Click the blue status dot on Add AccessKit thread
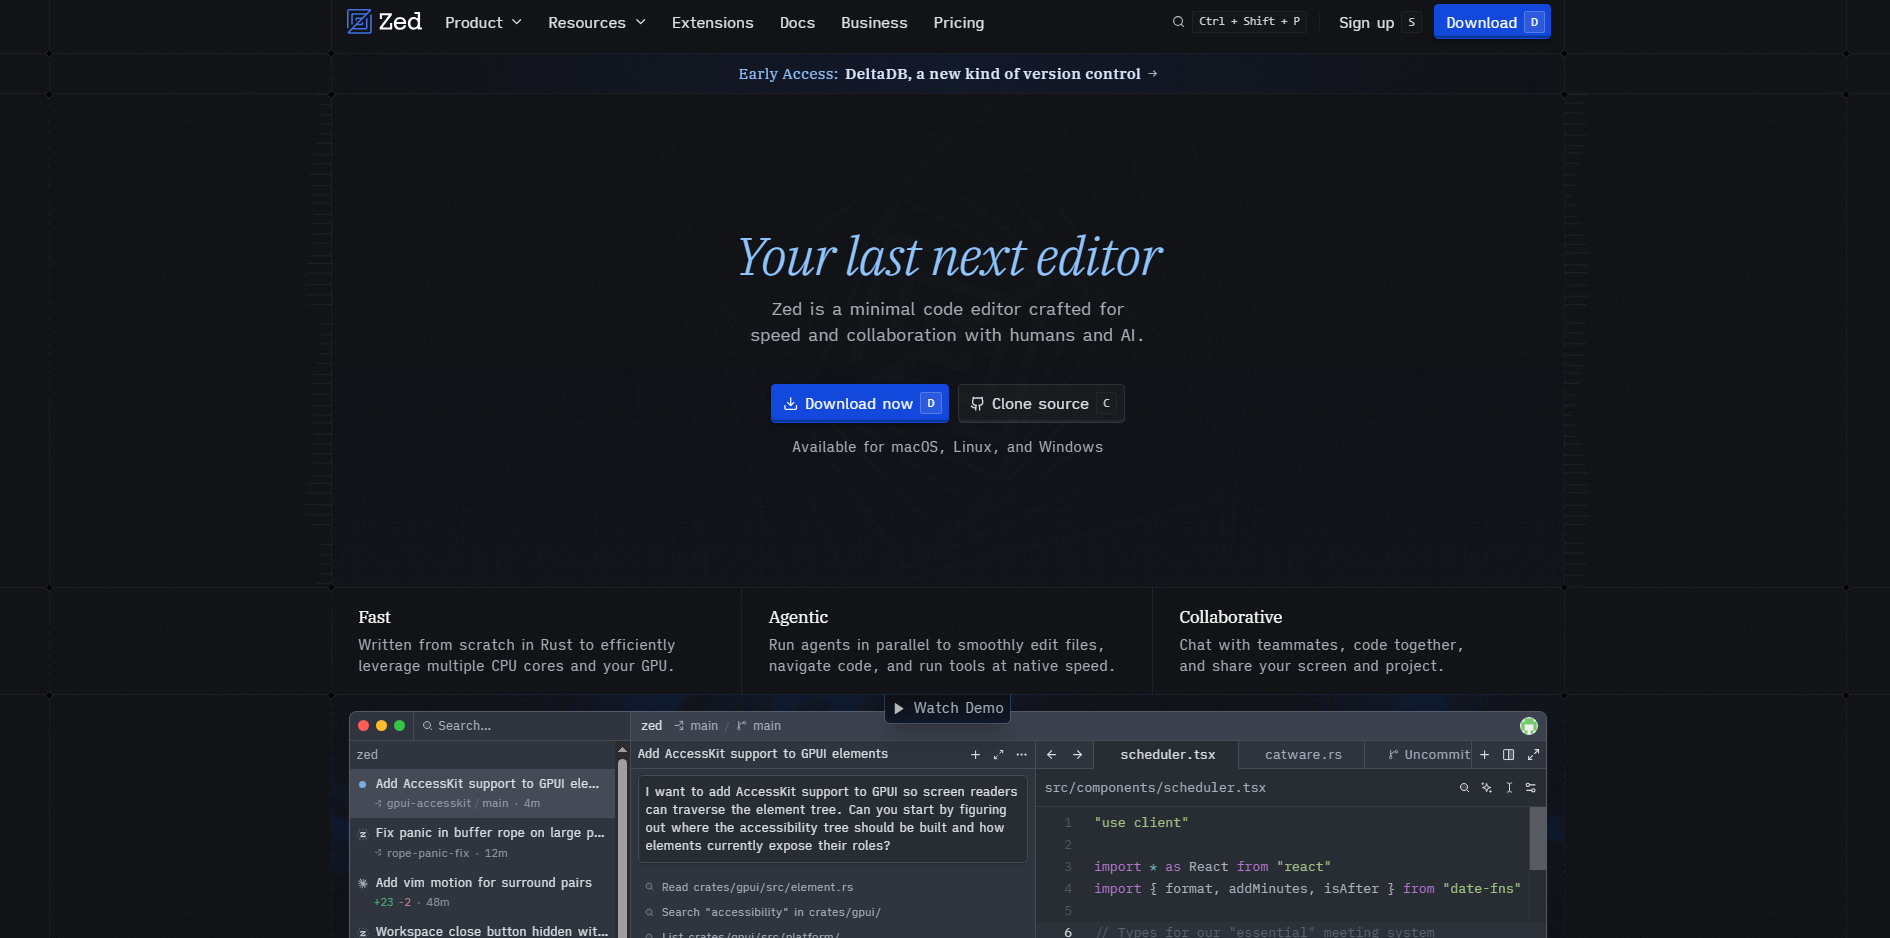 click(x=362, y=784)
